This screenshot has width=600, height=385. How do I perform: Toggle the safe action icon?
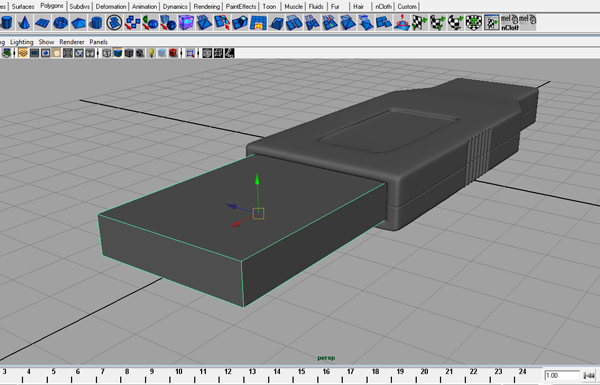(79, 53)
